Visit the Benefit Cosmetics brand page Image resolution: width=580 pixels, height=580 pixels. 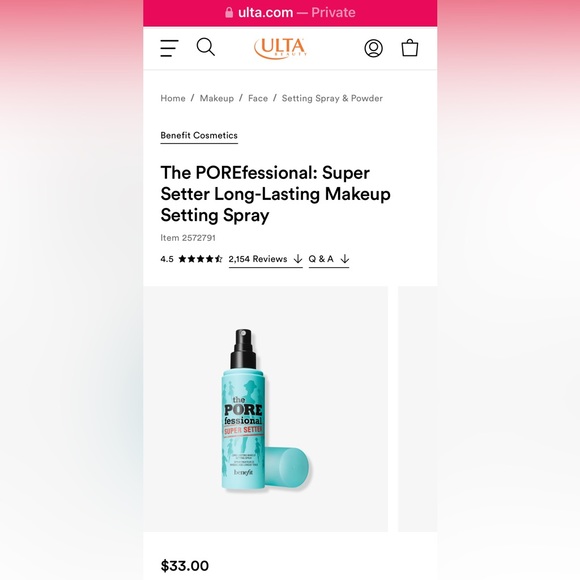(199, 135)
